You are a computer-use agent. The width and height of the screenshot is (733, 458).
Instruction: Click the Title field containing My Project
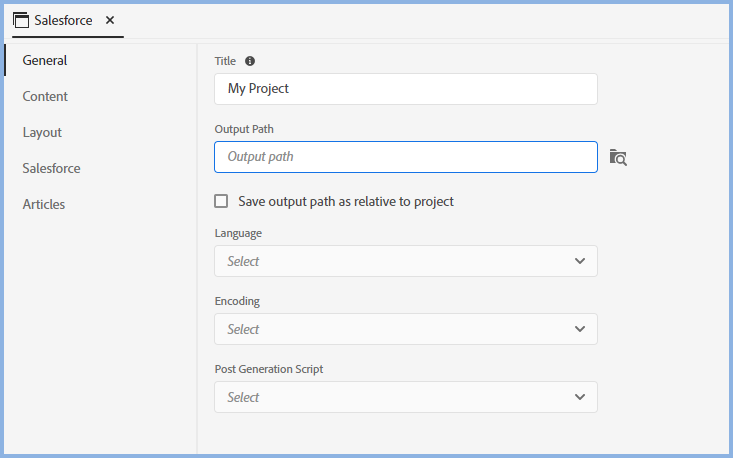[405, 89]
